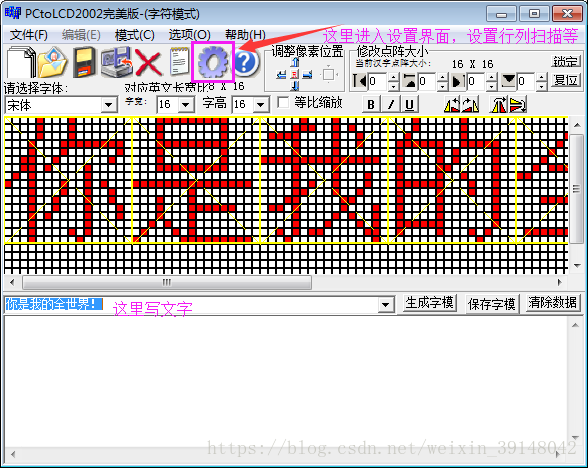588x468 pixels.
Task: Click the glyph grid vertical scrollbar thumb
Action: (576, 189)
